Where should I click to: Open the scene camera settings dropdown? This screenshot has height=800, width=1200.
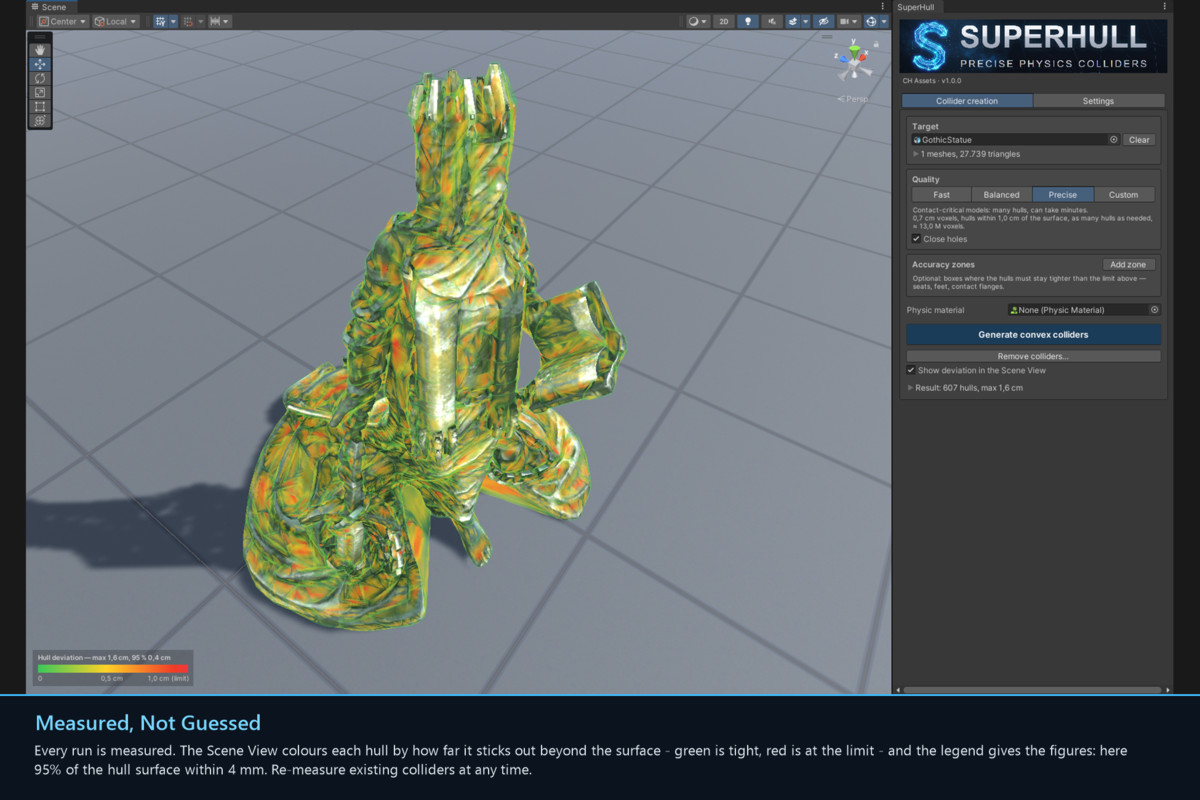pos(849,21)
